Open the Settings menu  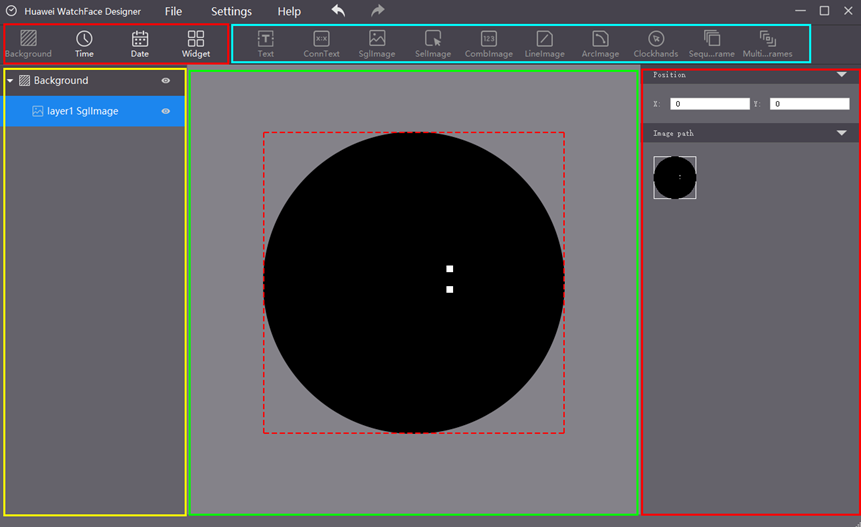click(x=231, y=12)
